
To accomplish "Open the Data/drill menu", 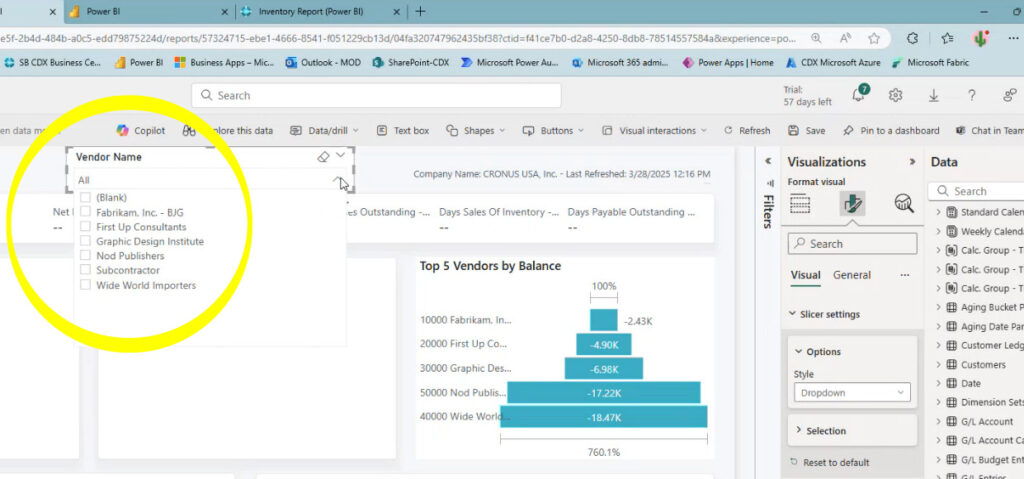I will click(325, 131).
